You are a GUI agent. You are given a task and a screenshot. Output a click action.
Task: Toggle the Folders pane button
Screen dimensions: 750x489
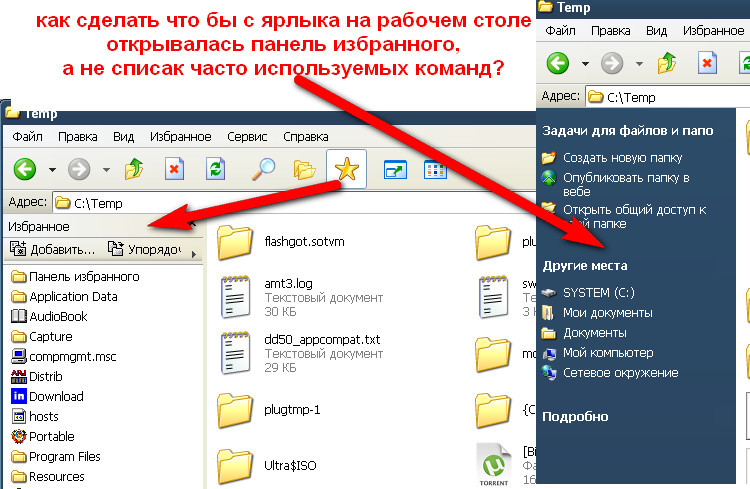click(x=304, y=169)
